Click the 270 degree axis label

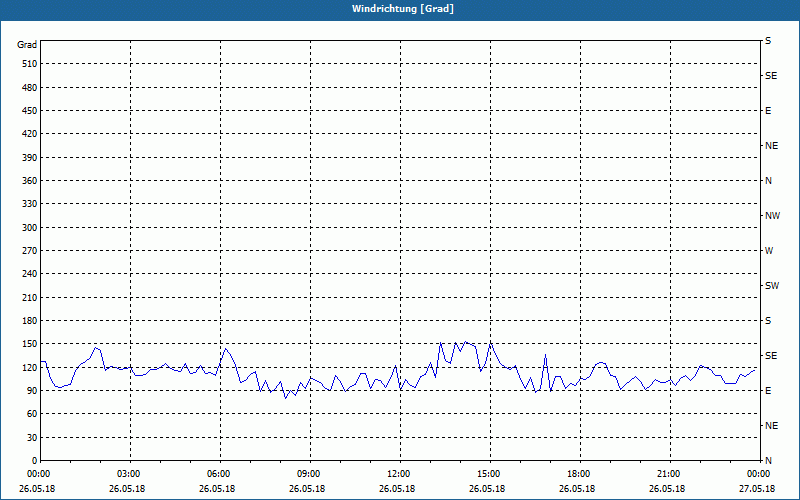pyautogui.click(x=30, y=251)
